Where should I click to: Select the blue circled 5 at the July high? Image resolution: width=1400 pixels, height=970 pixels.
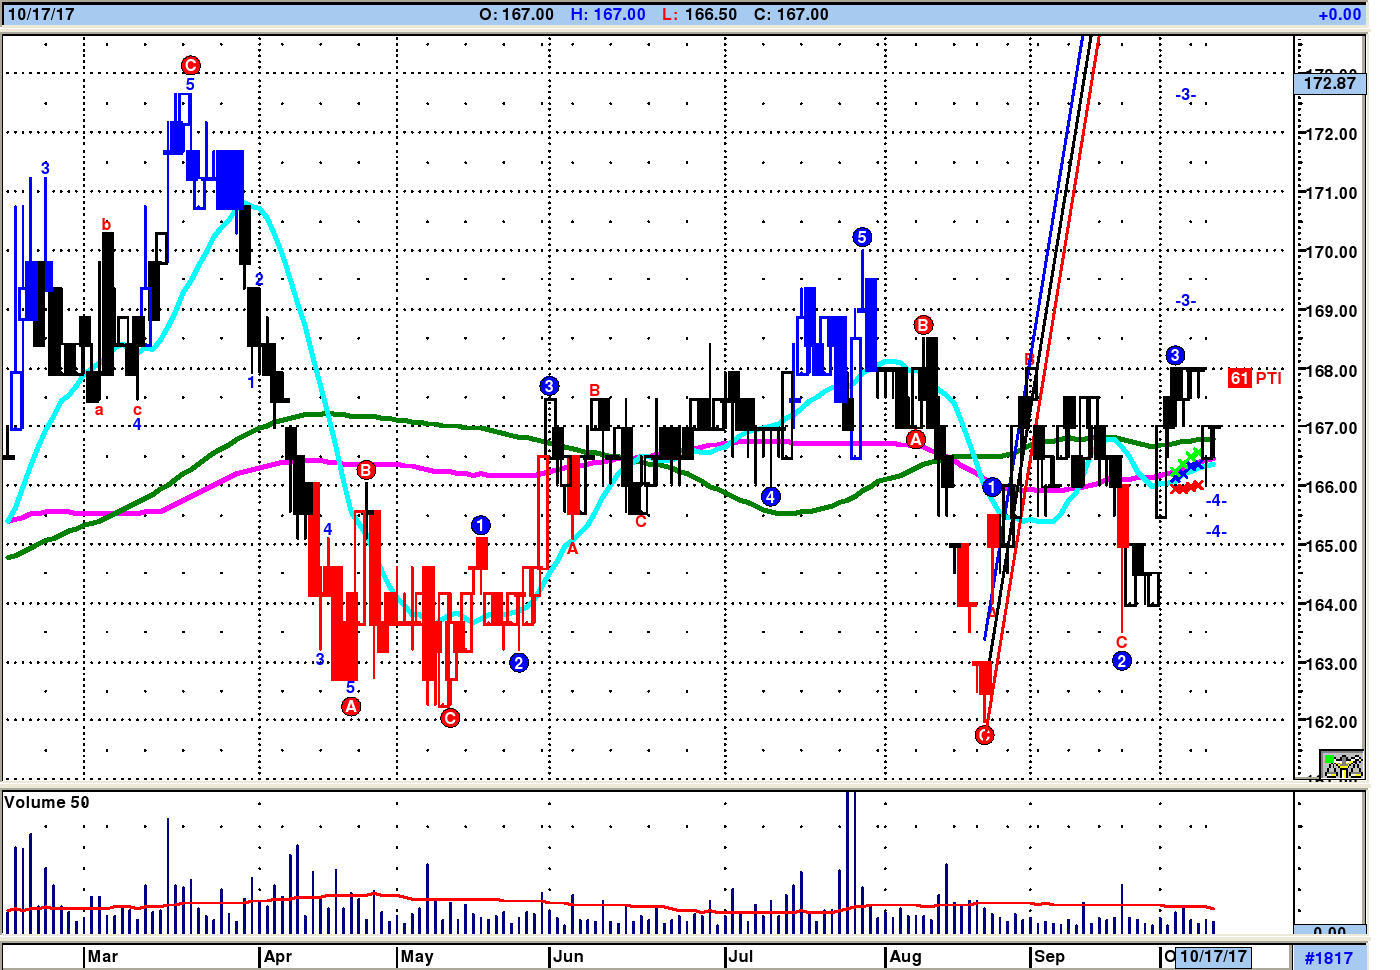862,237
